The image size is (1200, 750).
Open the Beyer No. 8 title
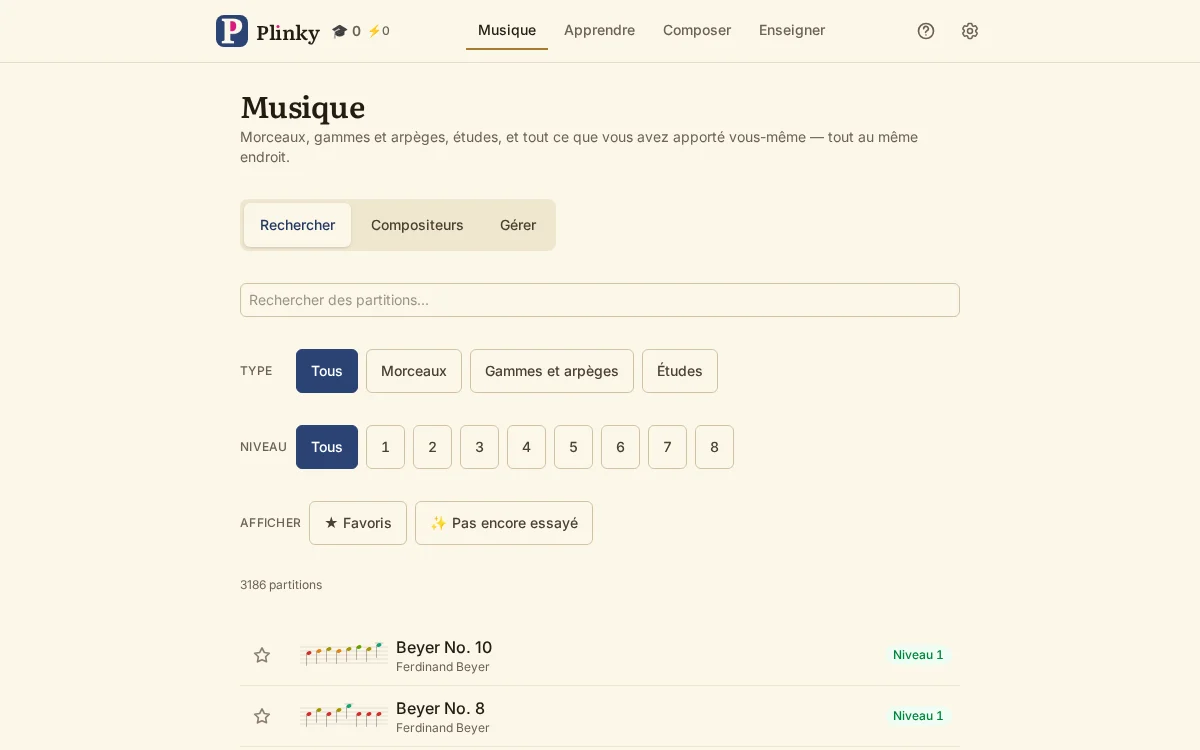(440, 708)
